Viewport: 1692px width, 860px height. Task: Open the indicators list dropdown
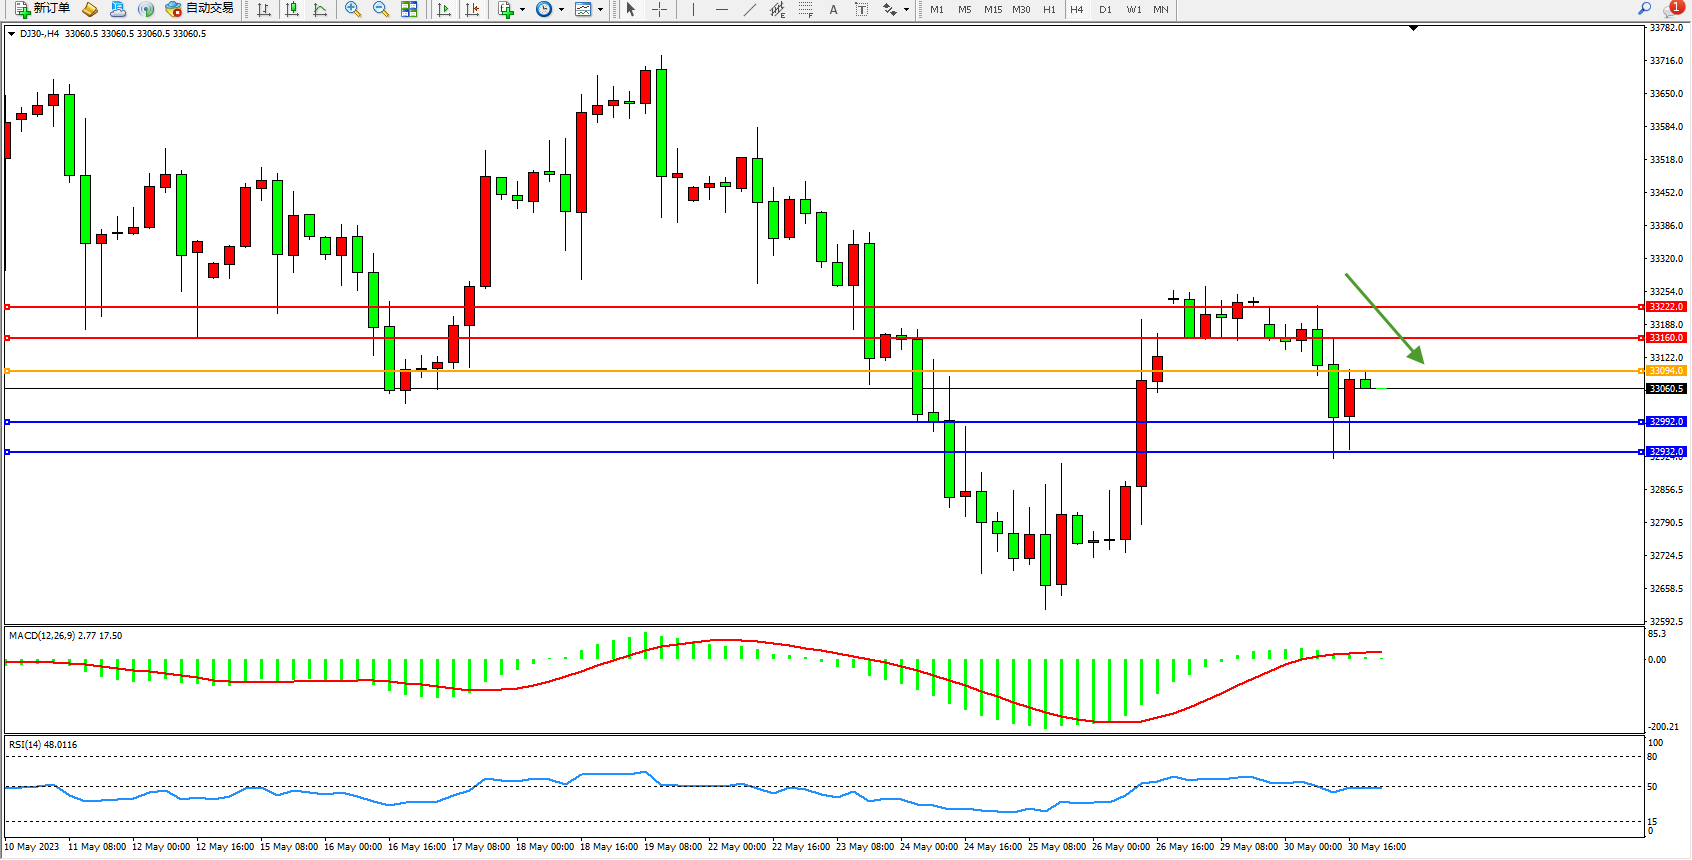point(522,10)
